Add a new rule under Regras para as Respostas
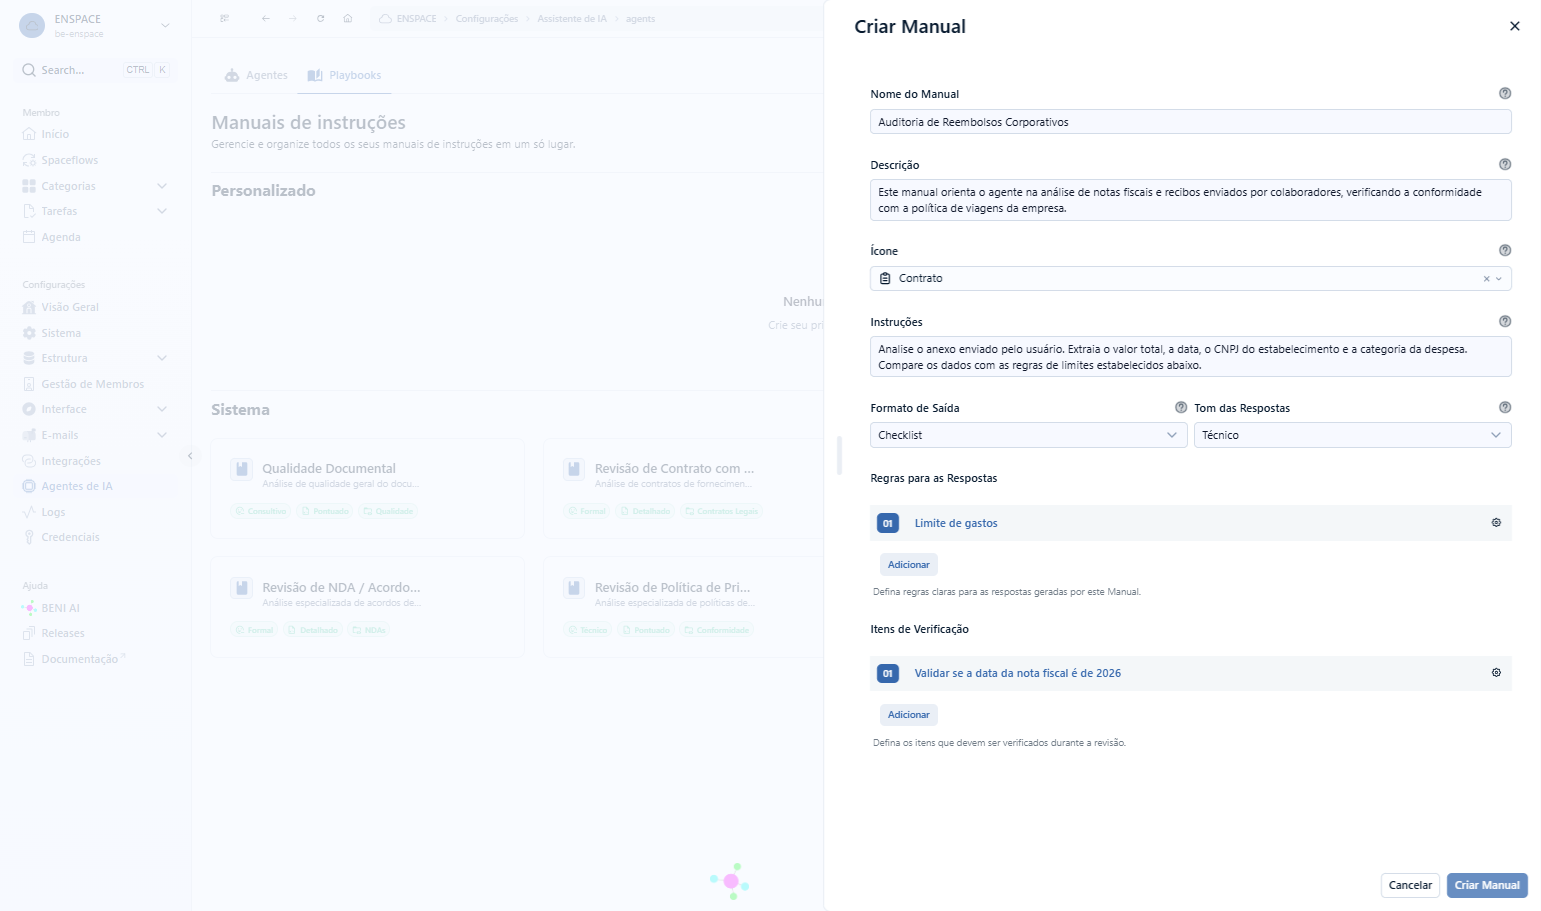The height and width of the screenshot is (911, 1541). [909, 565]
